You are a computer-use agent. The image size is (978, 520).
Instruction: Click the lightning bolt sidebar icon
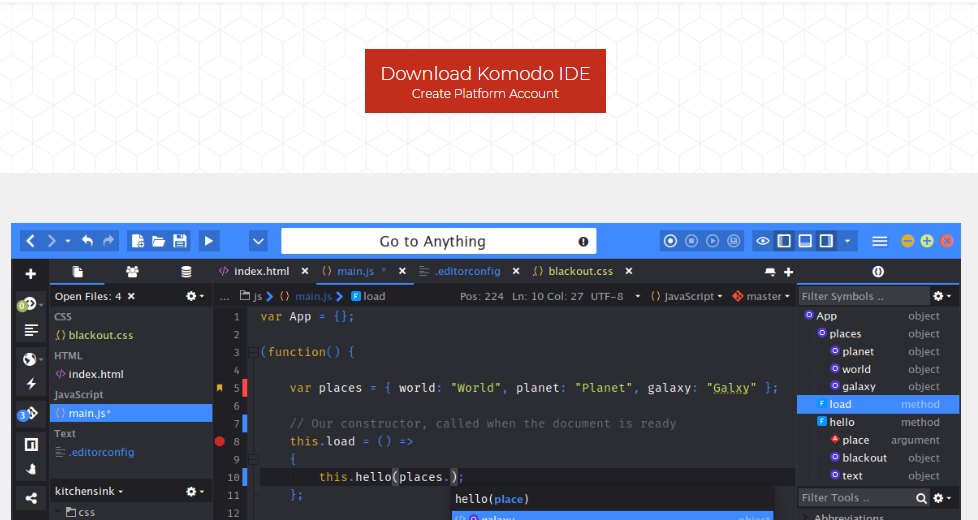click(31, 384)
